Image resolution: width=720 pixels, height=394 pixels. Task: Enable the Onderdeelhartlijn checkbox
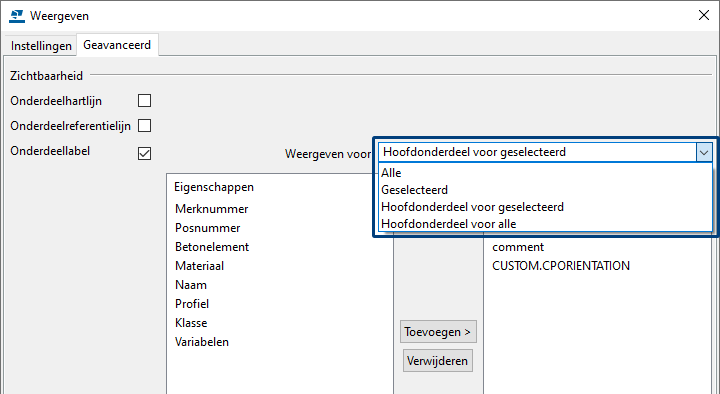144,101
